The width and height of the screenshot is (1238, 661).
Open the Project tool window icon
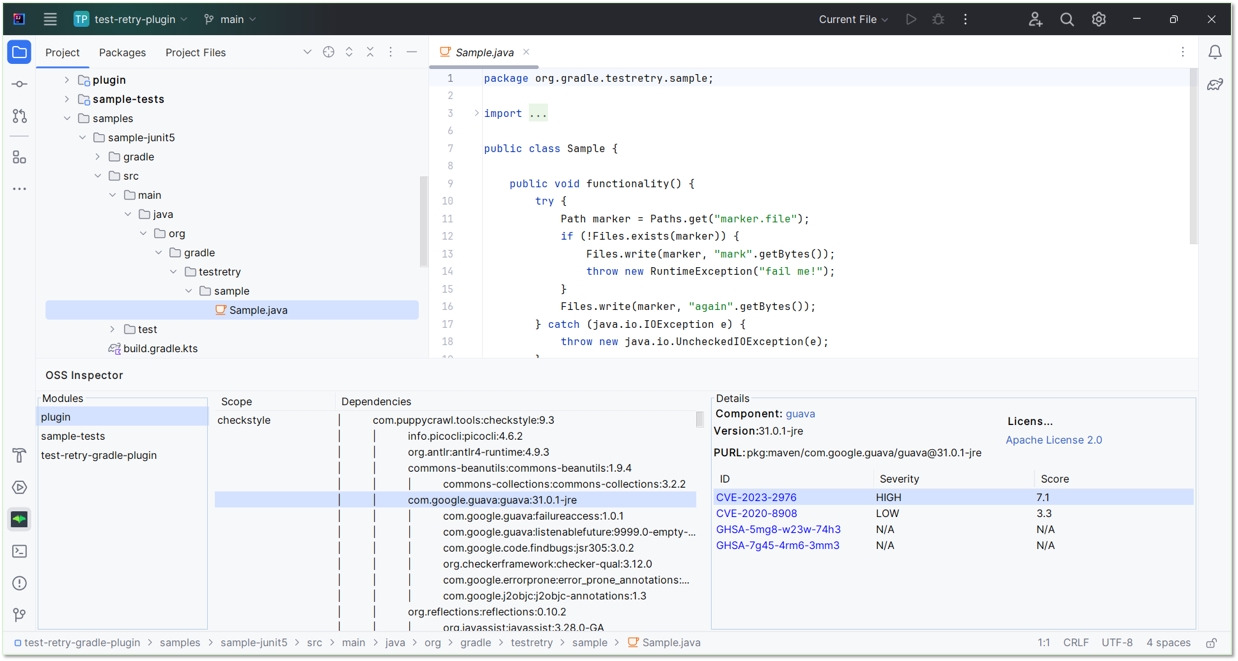[x=19, y=52]
